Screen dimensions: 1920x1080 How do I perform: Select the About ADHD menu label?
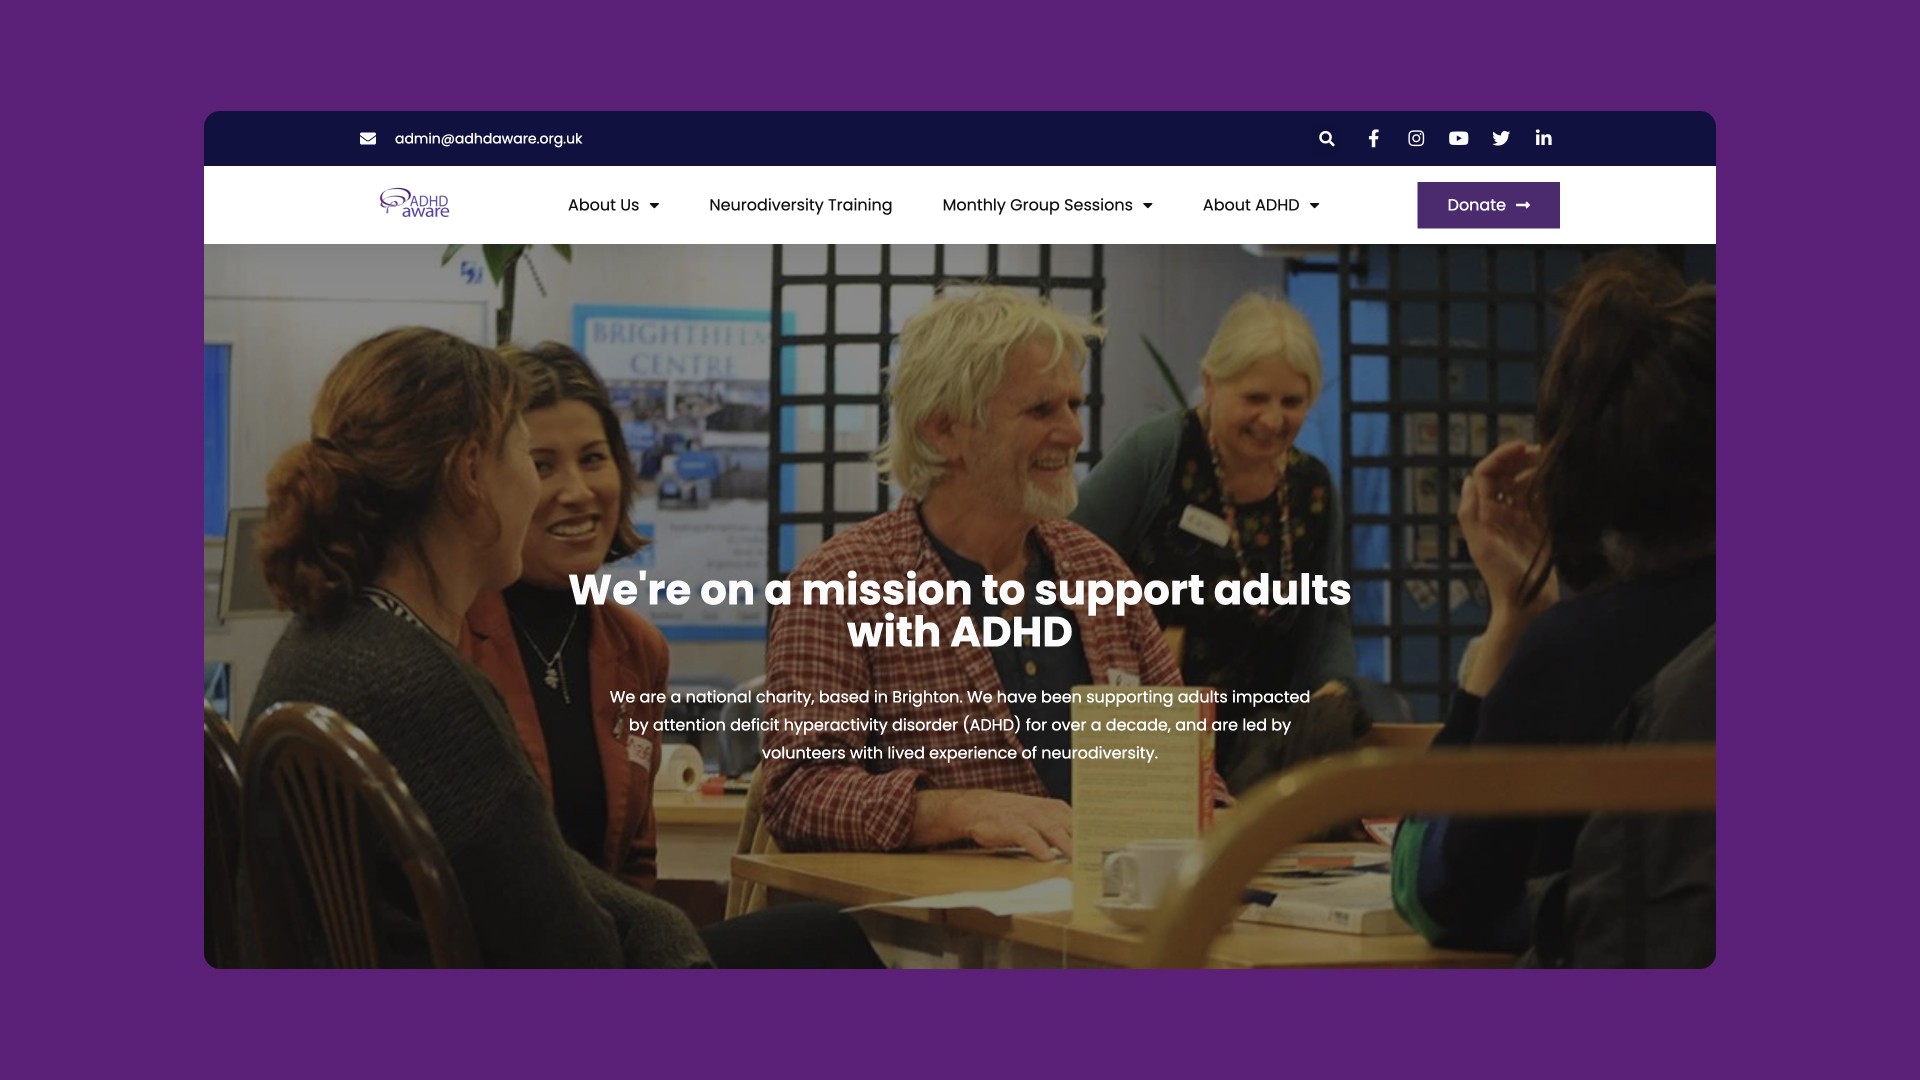pyautogui.click(x=1251, y=205)
